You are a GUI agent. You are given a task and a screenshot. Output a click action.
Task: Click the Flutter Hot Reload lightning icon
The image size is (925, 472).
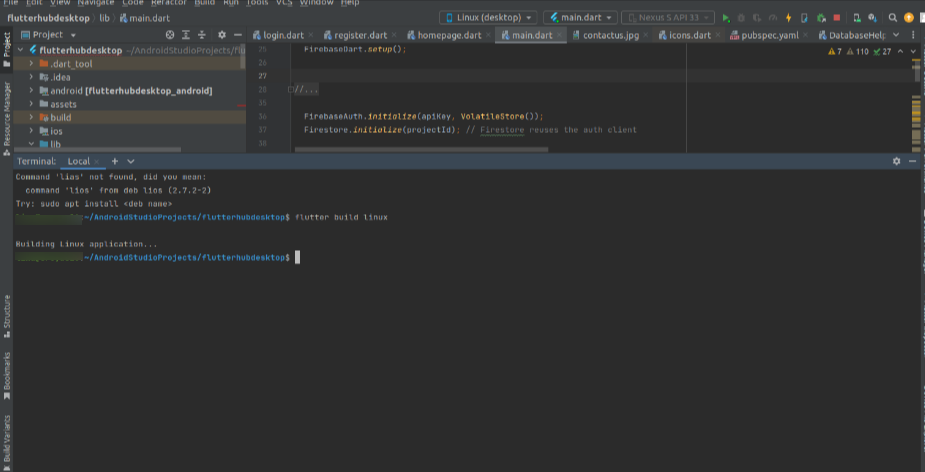tap(788, 18)
